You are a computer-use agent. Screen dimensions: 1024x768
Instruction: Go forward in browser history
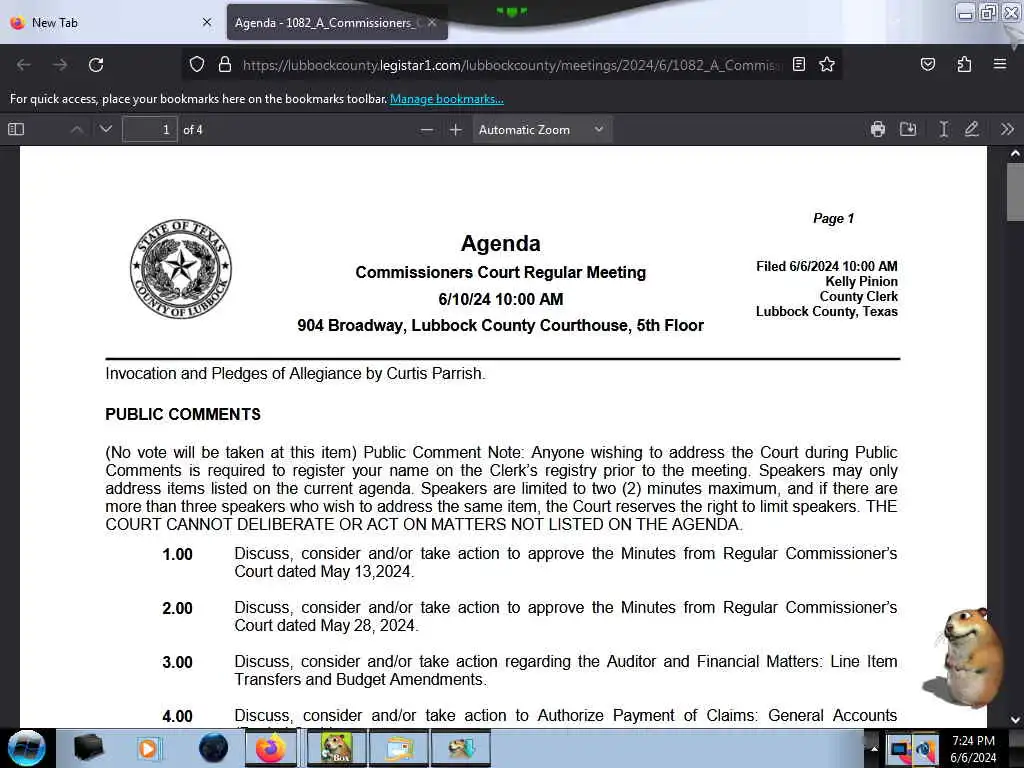point(60,65)
